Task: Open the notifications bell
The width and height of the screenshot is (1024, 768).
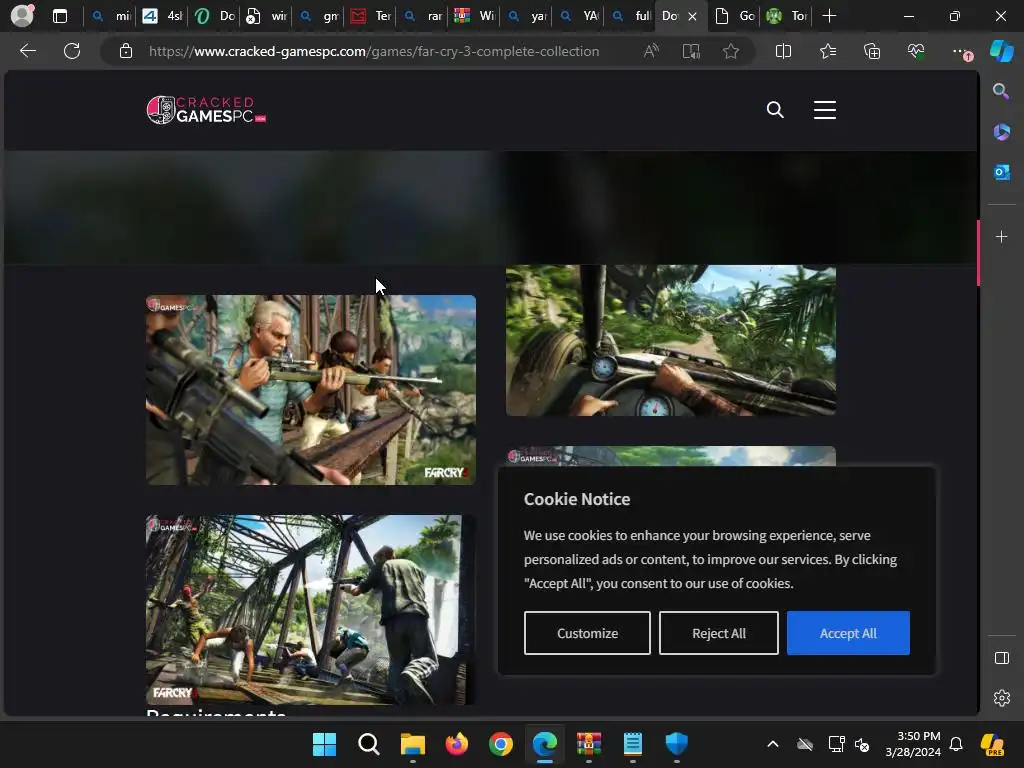Action: pos(956,744)
